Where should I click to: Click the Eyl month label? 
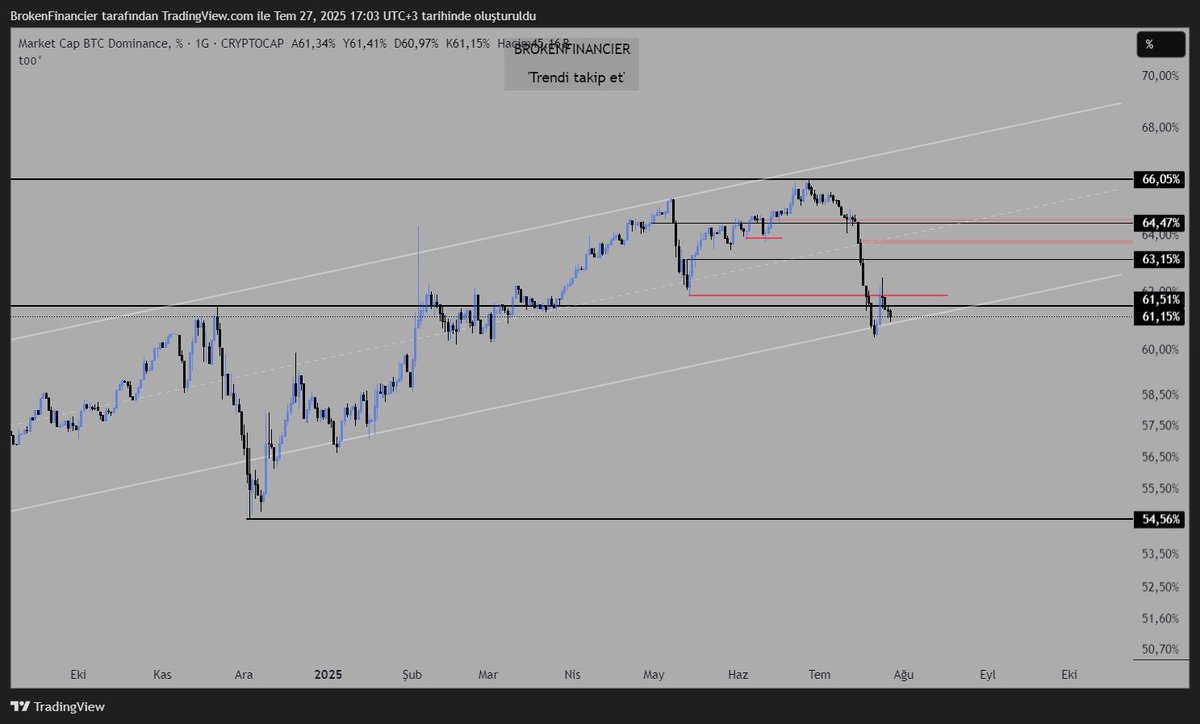[988, 675]
